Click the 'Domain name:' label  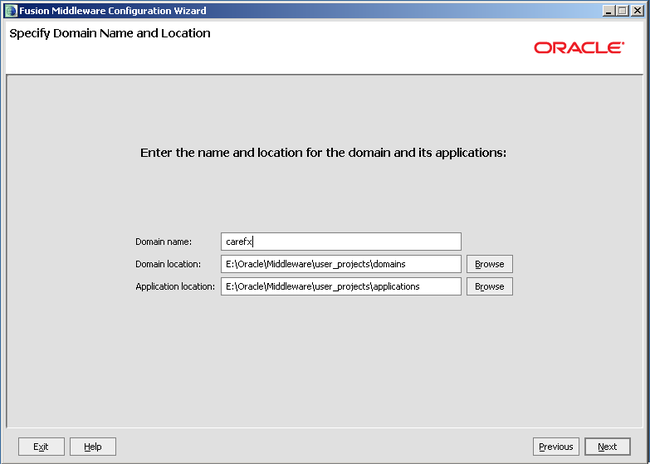tap(163, 242)
